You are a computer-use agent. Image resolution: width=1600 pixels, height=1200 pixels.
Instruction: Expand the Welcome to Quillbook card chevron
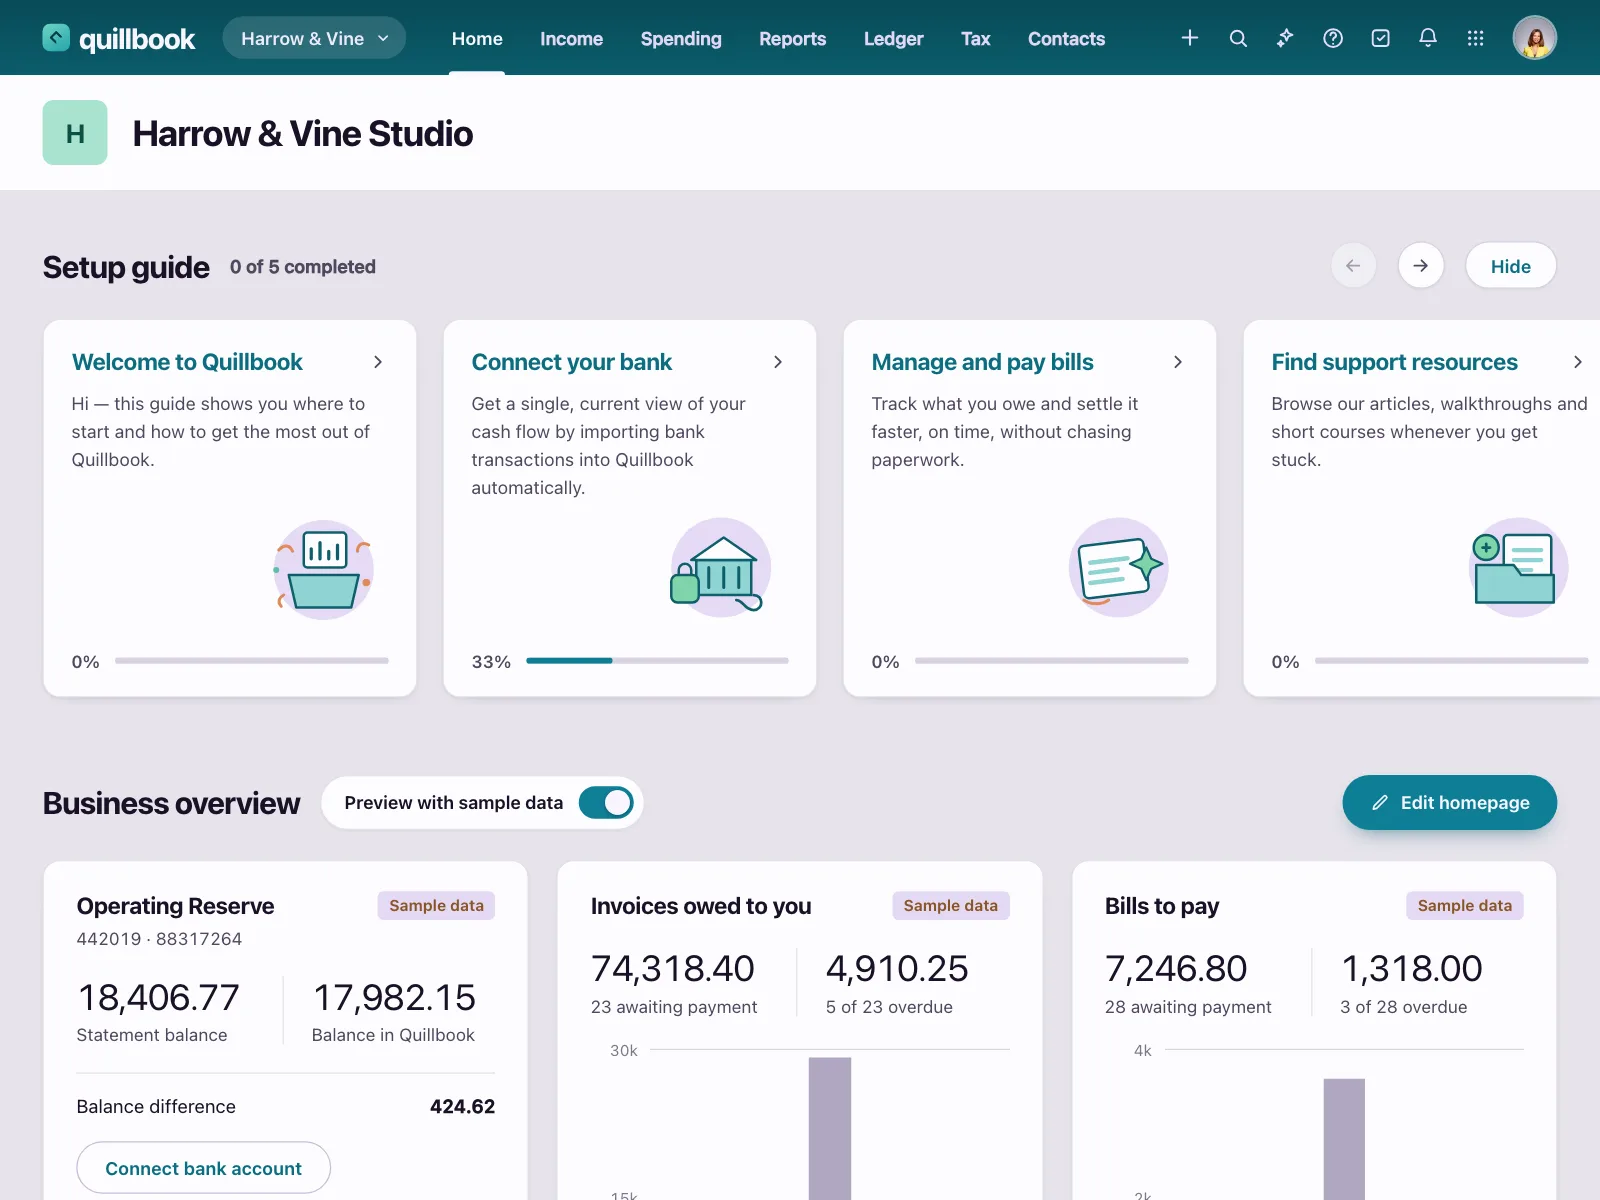(378, 362)
